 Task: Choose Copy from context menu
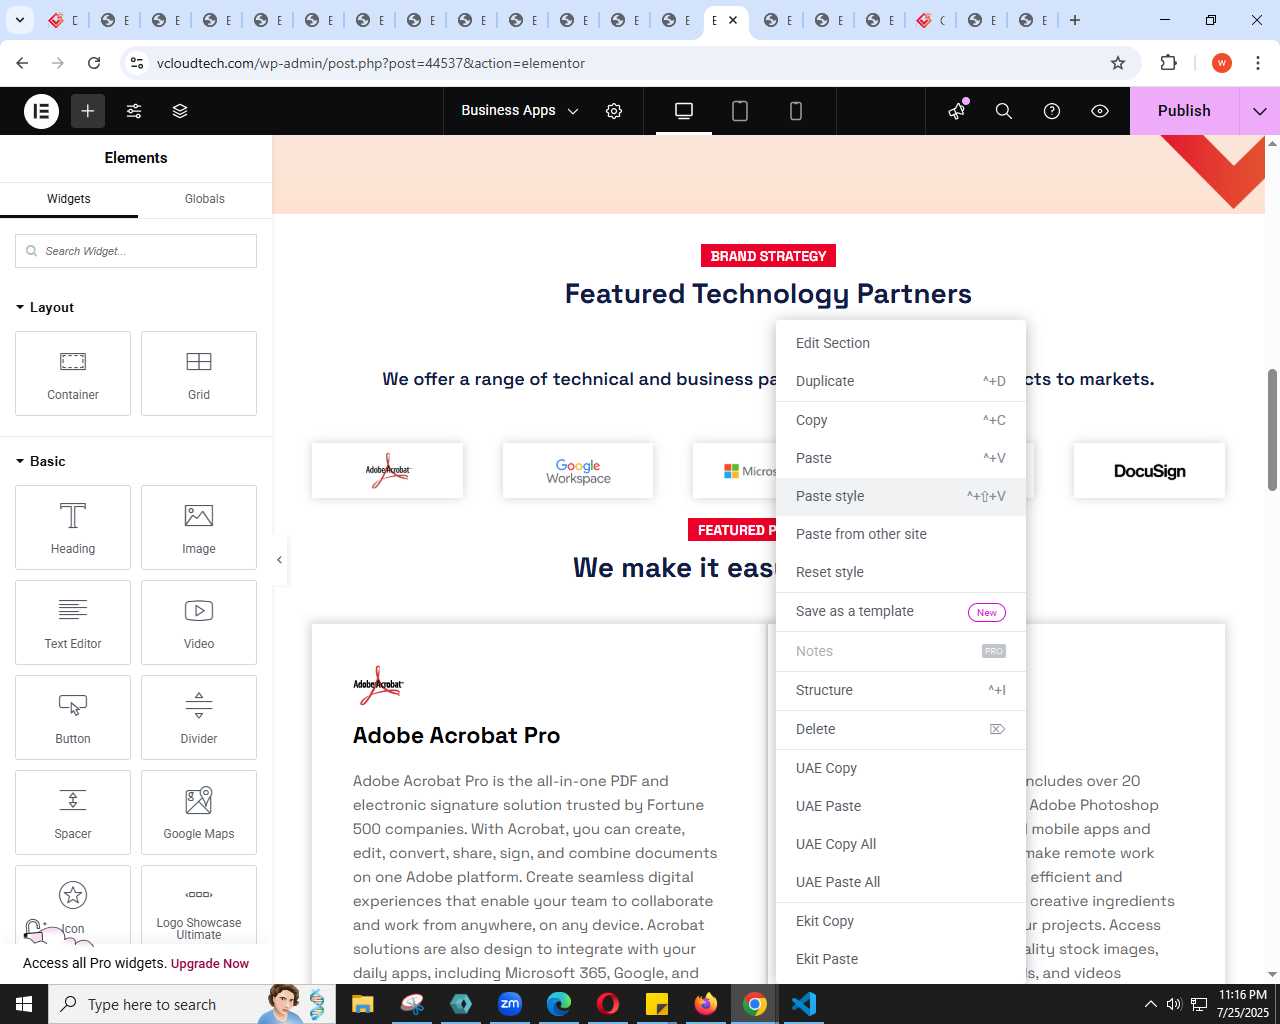pos(901,420)
